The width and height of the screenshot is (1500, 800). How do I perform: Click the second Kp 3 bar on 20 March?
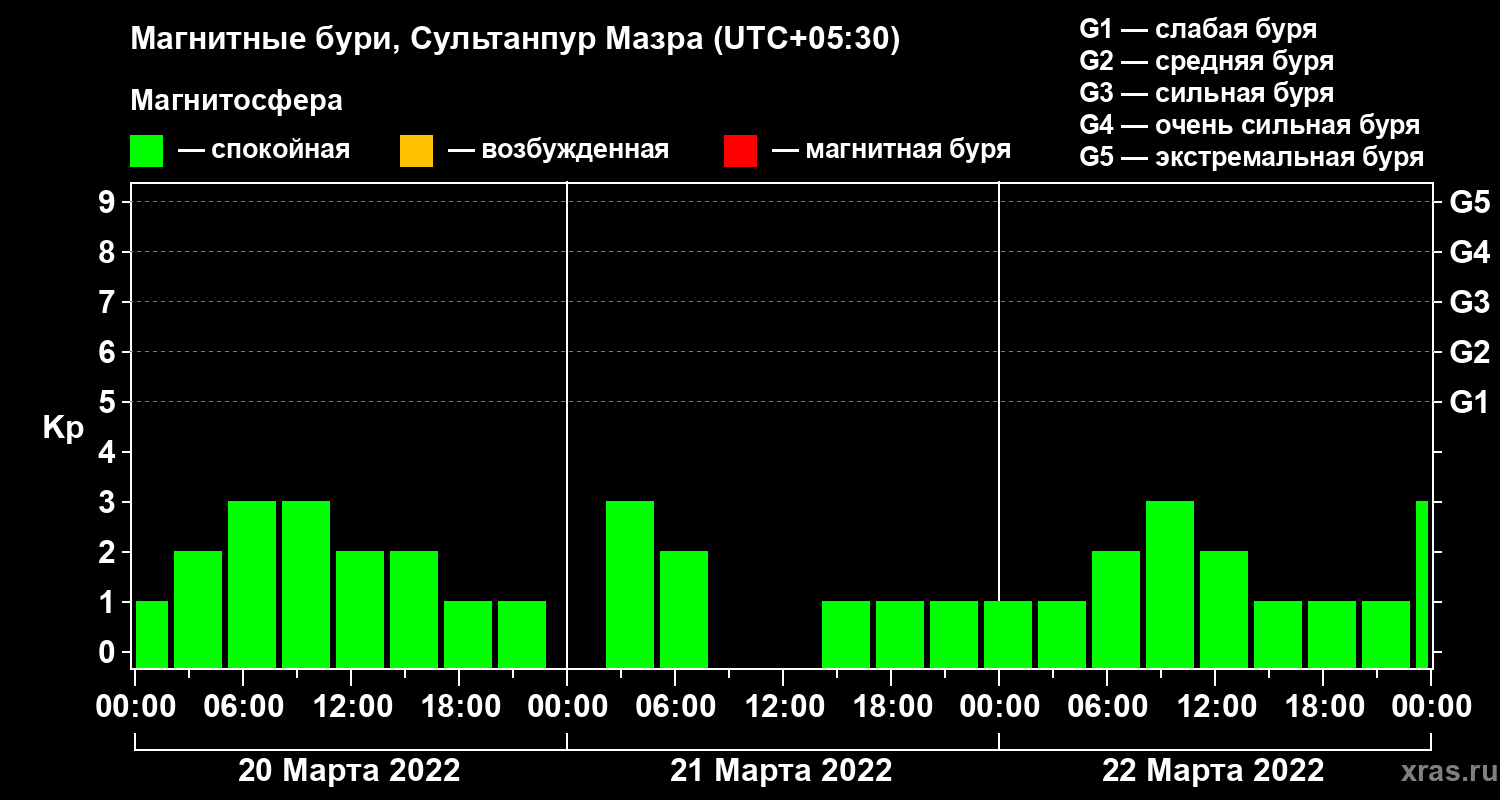306,584
